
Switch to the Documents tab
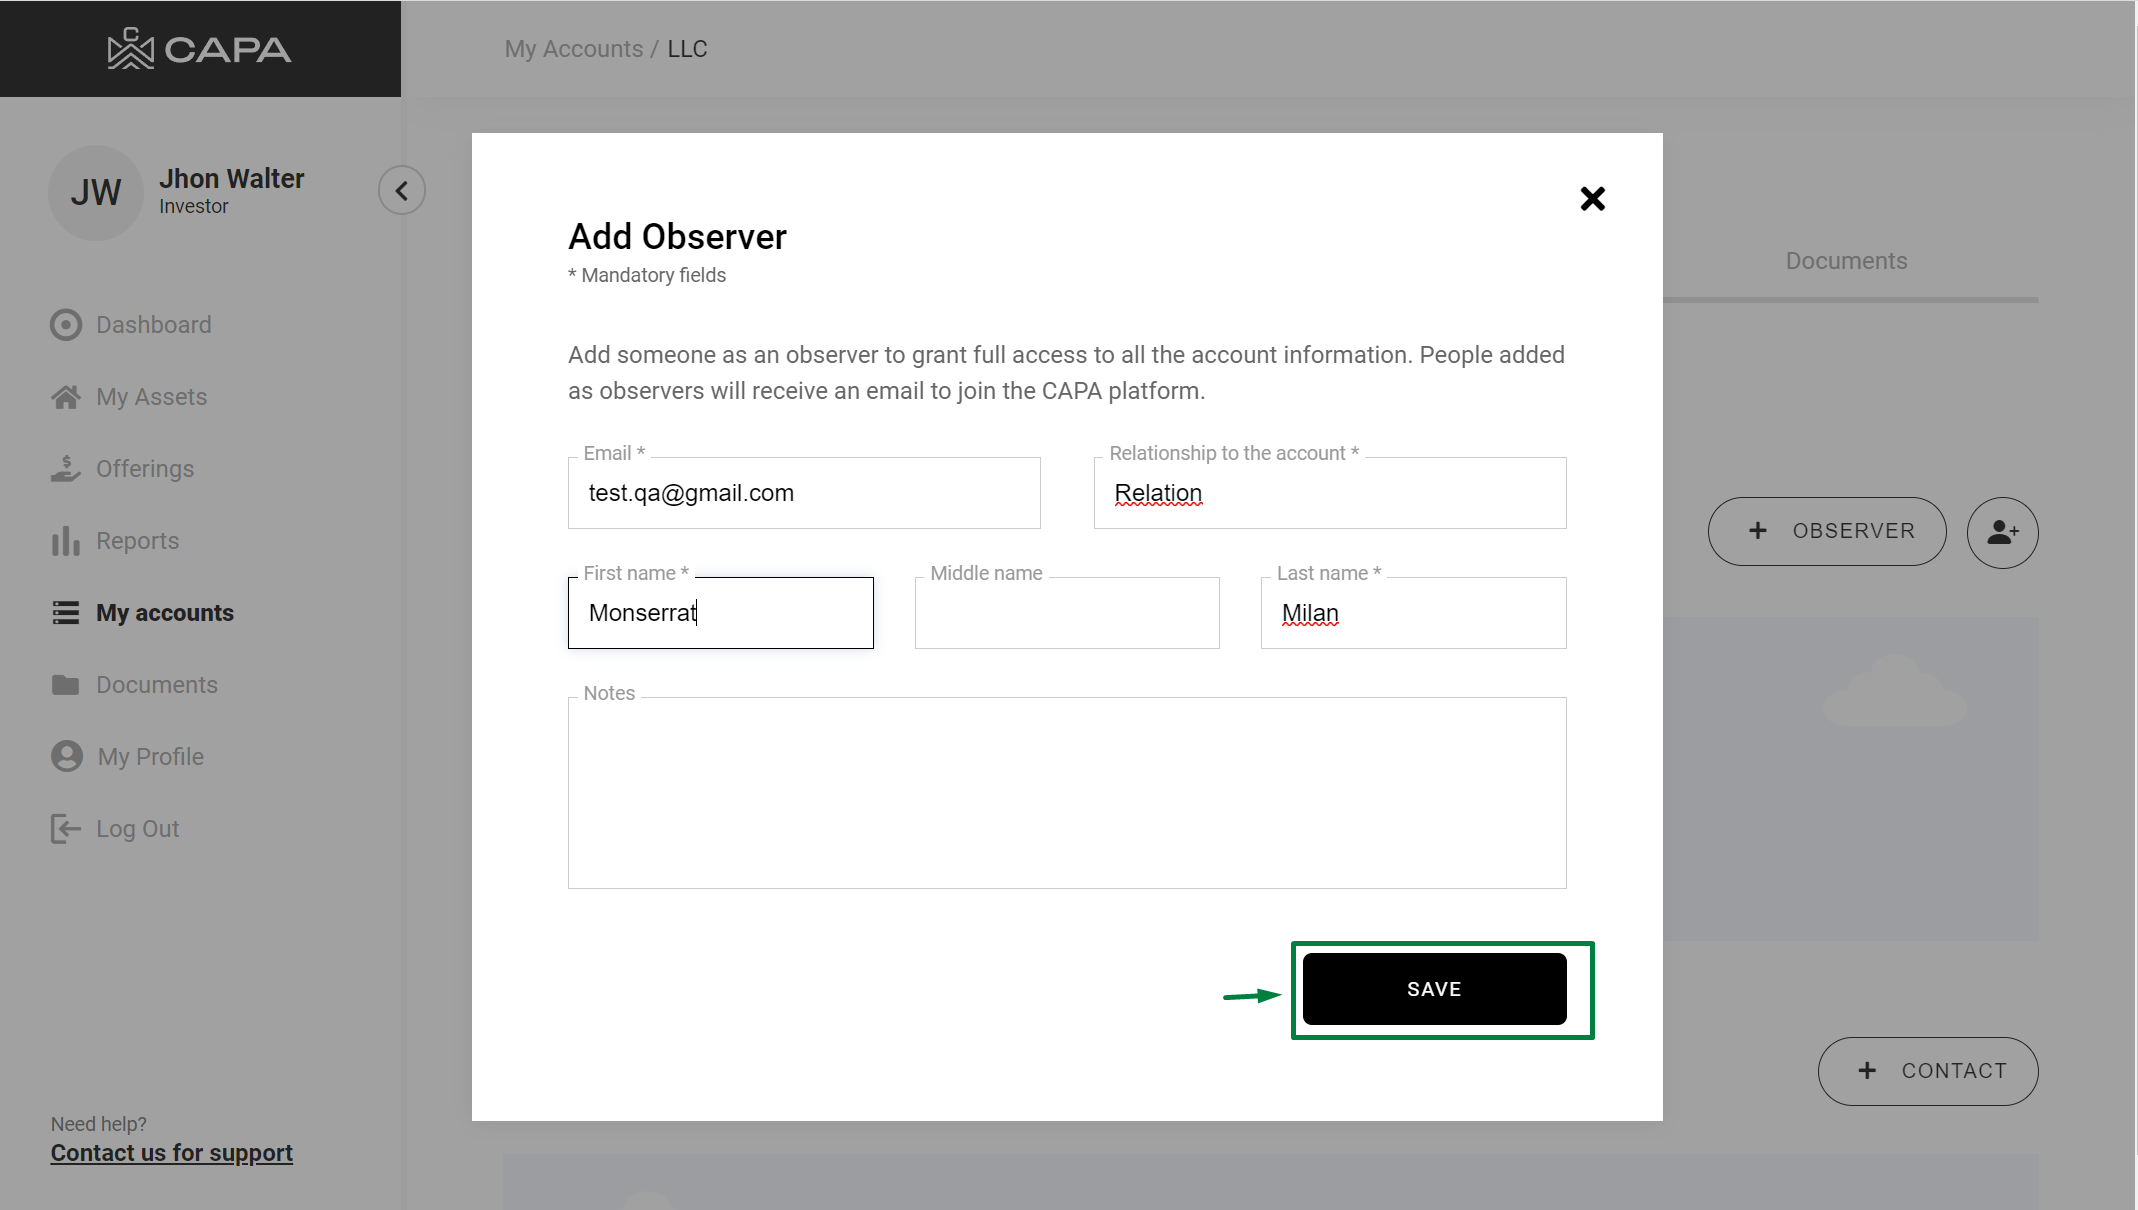point(1846,261)
